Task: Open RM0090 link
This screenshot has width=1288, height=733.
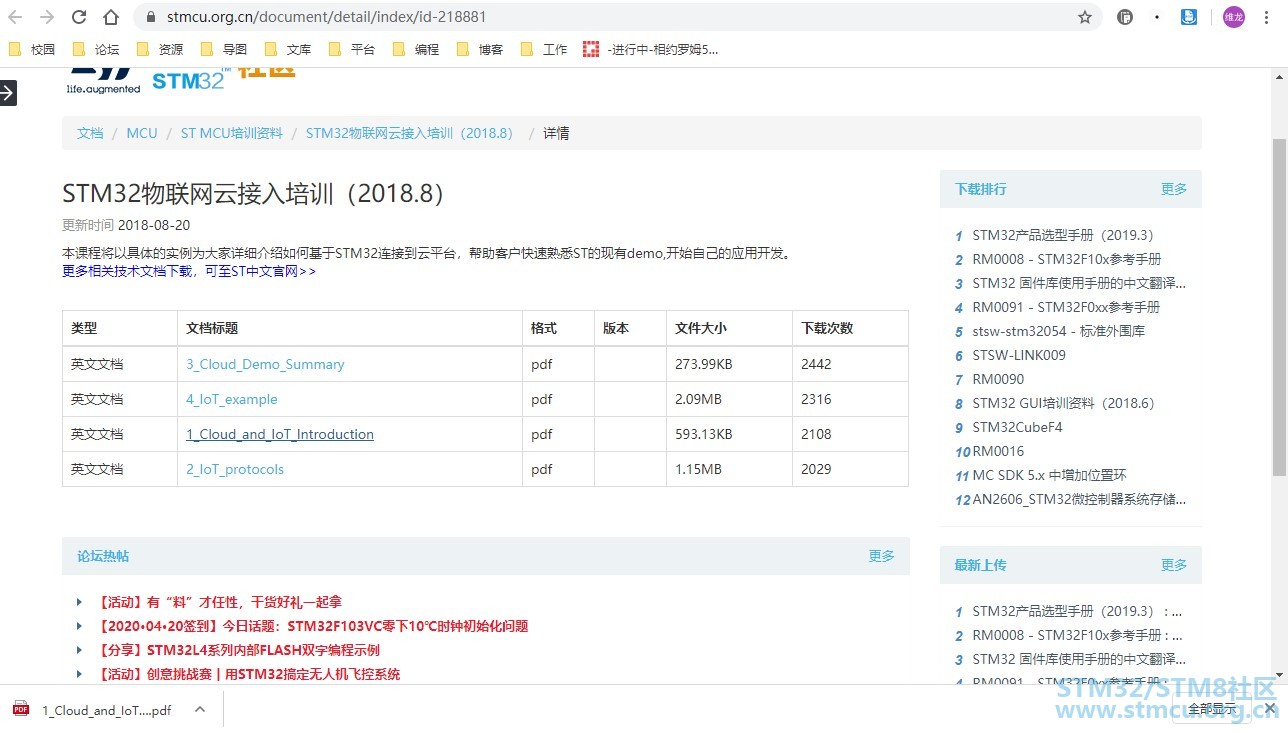Action: tap(998, 380)
